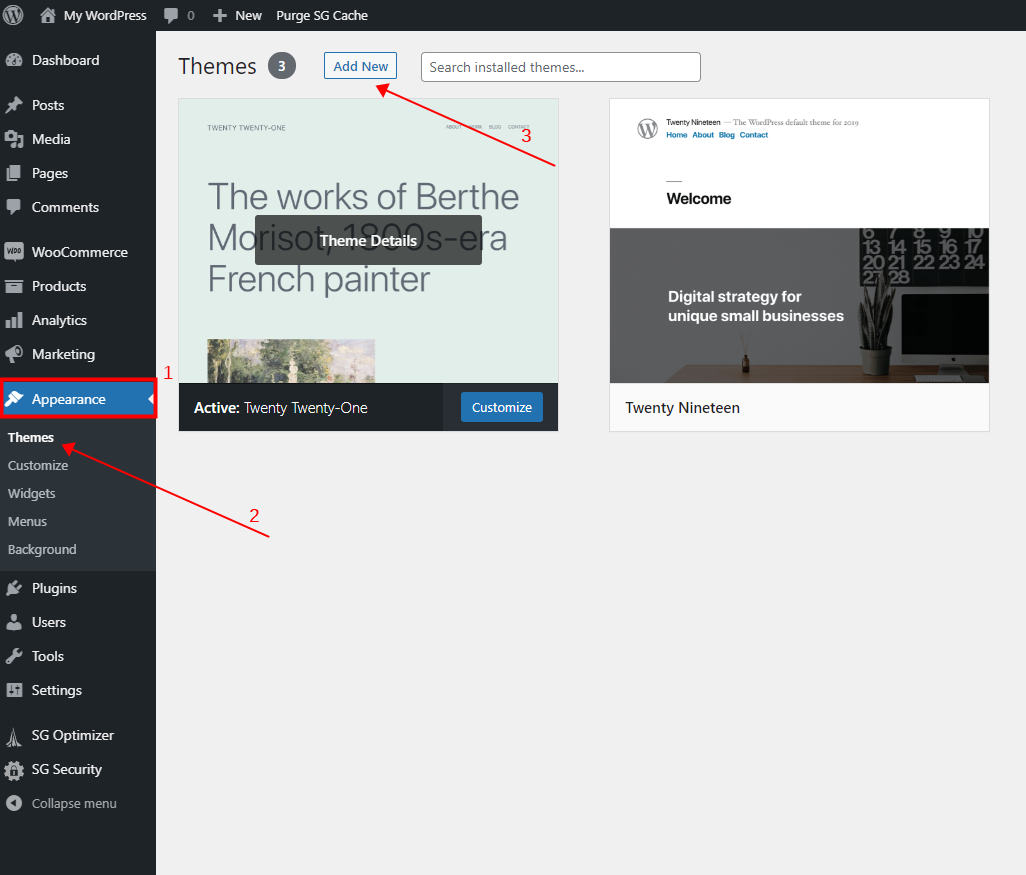
Task: Open SG Security in the sidebar
Action: [x=67, y=769]
